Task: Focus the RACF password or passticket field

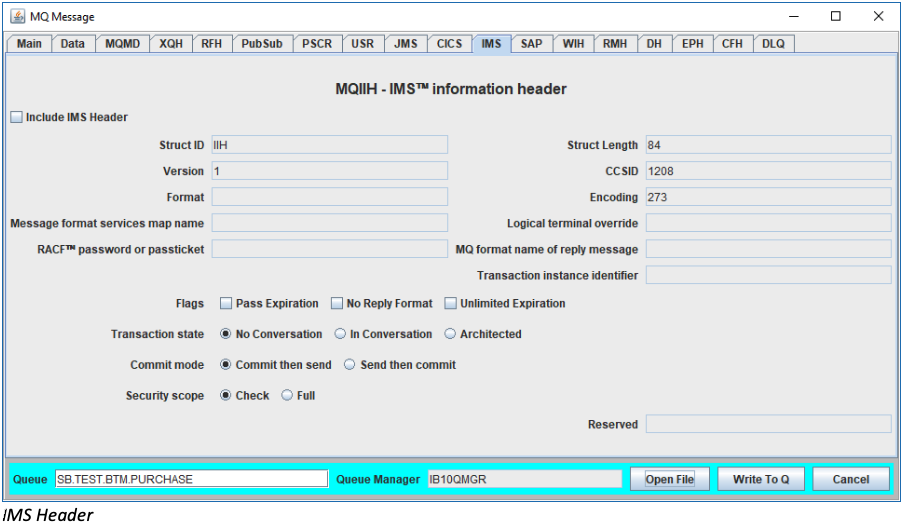Action: point(330,249)
